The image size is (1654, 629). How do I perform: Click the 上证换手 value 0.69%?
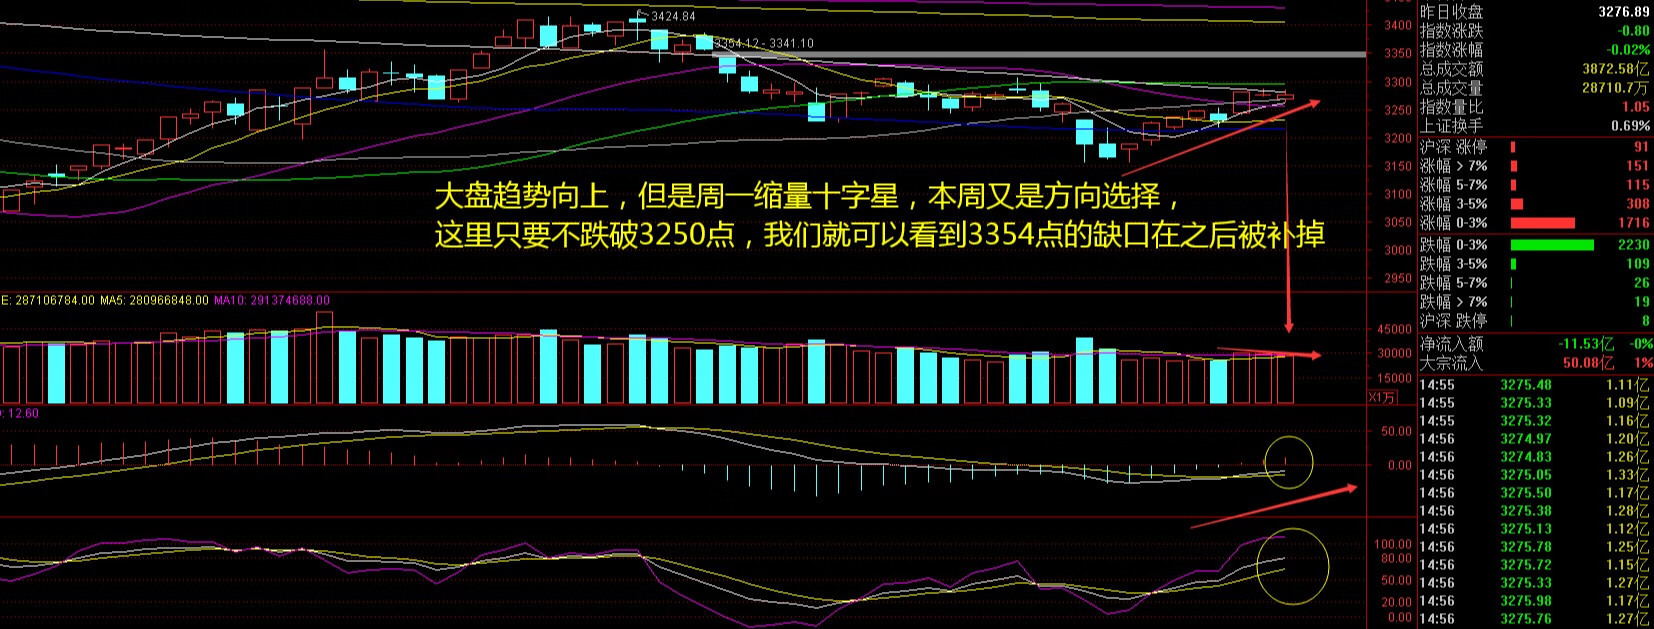click(x=1631, y=126)
